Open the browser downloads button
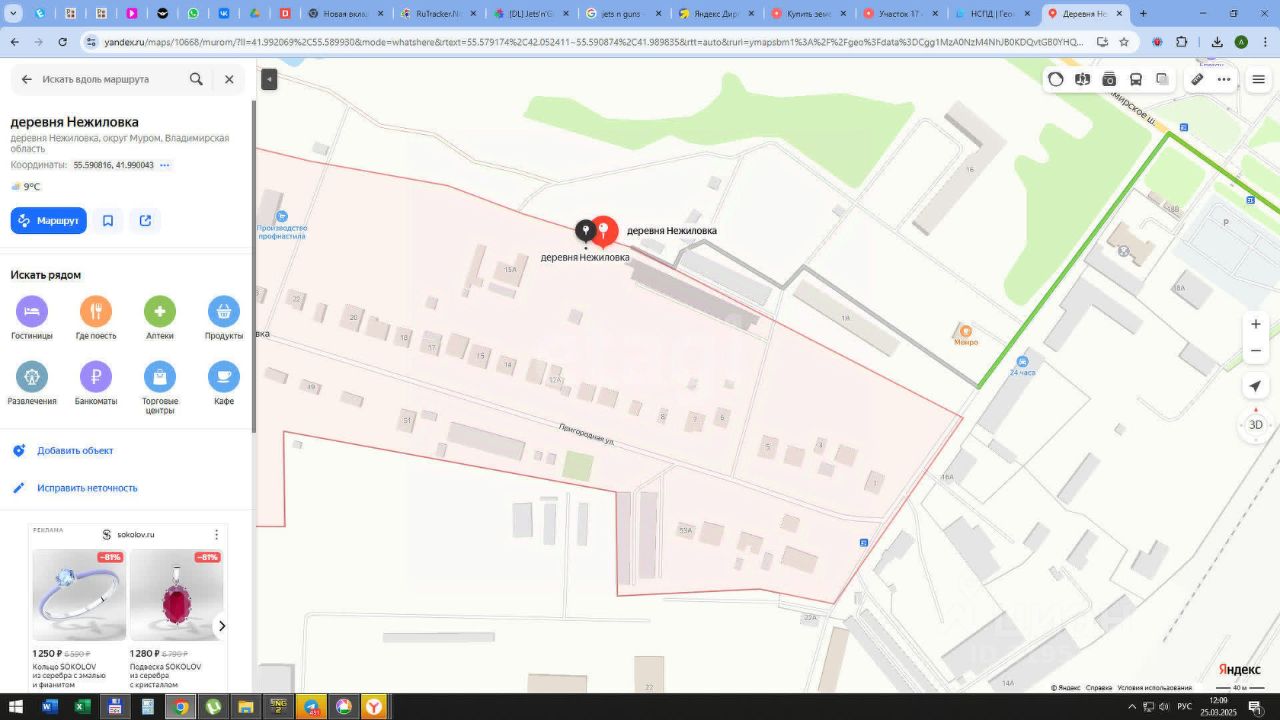This screenshot has width=1280, height=720. pos(1217,42)
